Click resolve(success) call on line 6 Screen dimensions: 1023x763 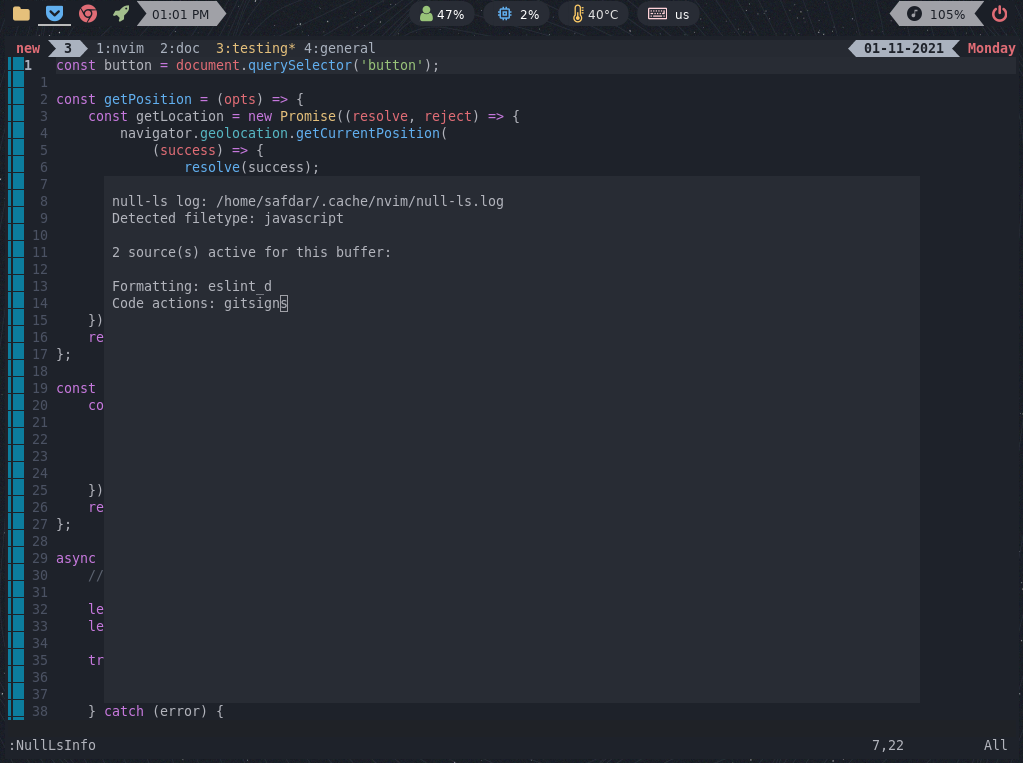pyautogui.click(x=252, y=167)
